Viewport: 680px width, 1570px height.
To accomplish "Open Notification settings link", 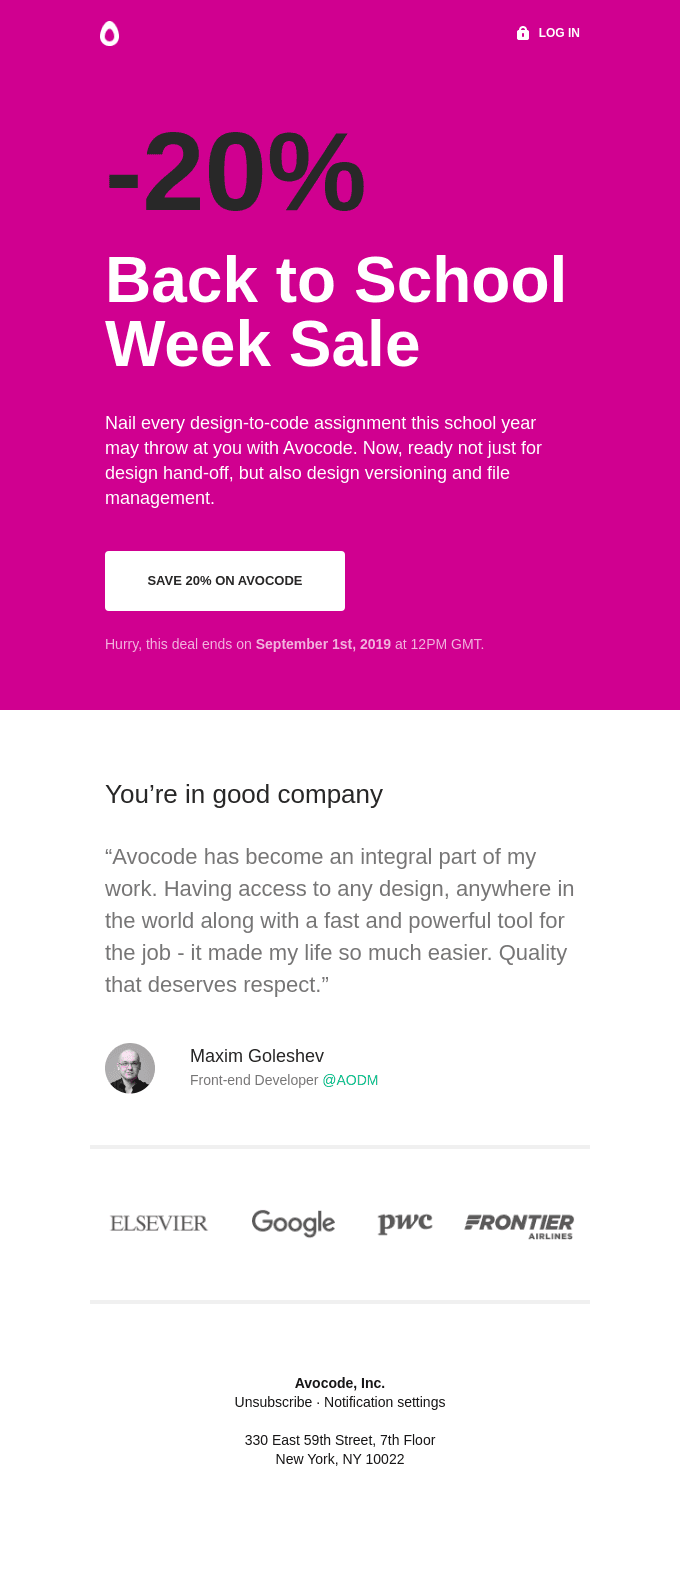I will tap(384, 1402).
